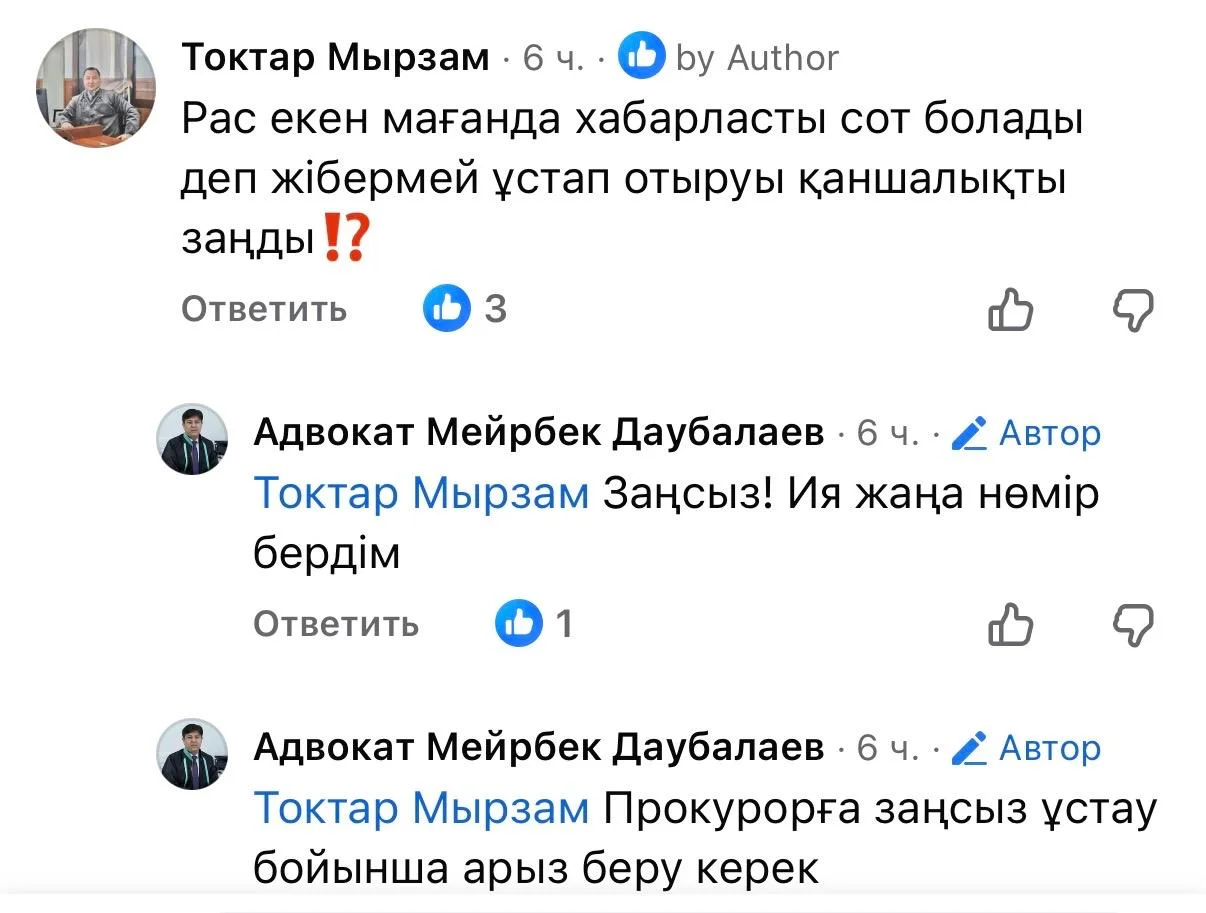View the lawyer's avatar on the second reply
The image size is (1206, 913).
(x=192, y=753)
